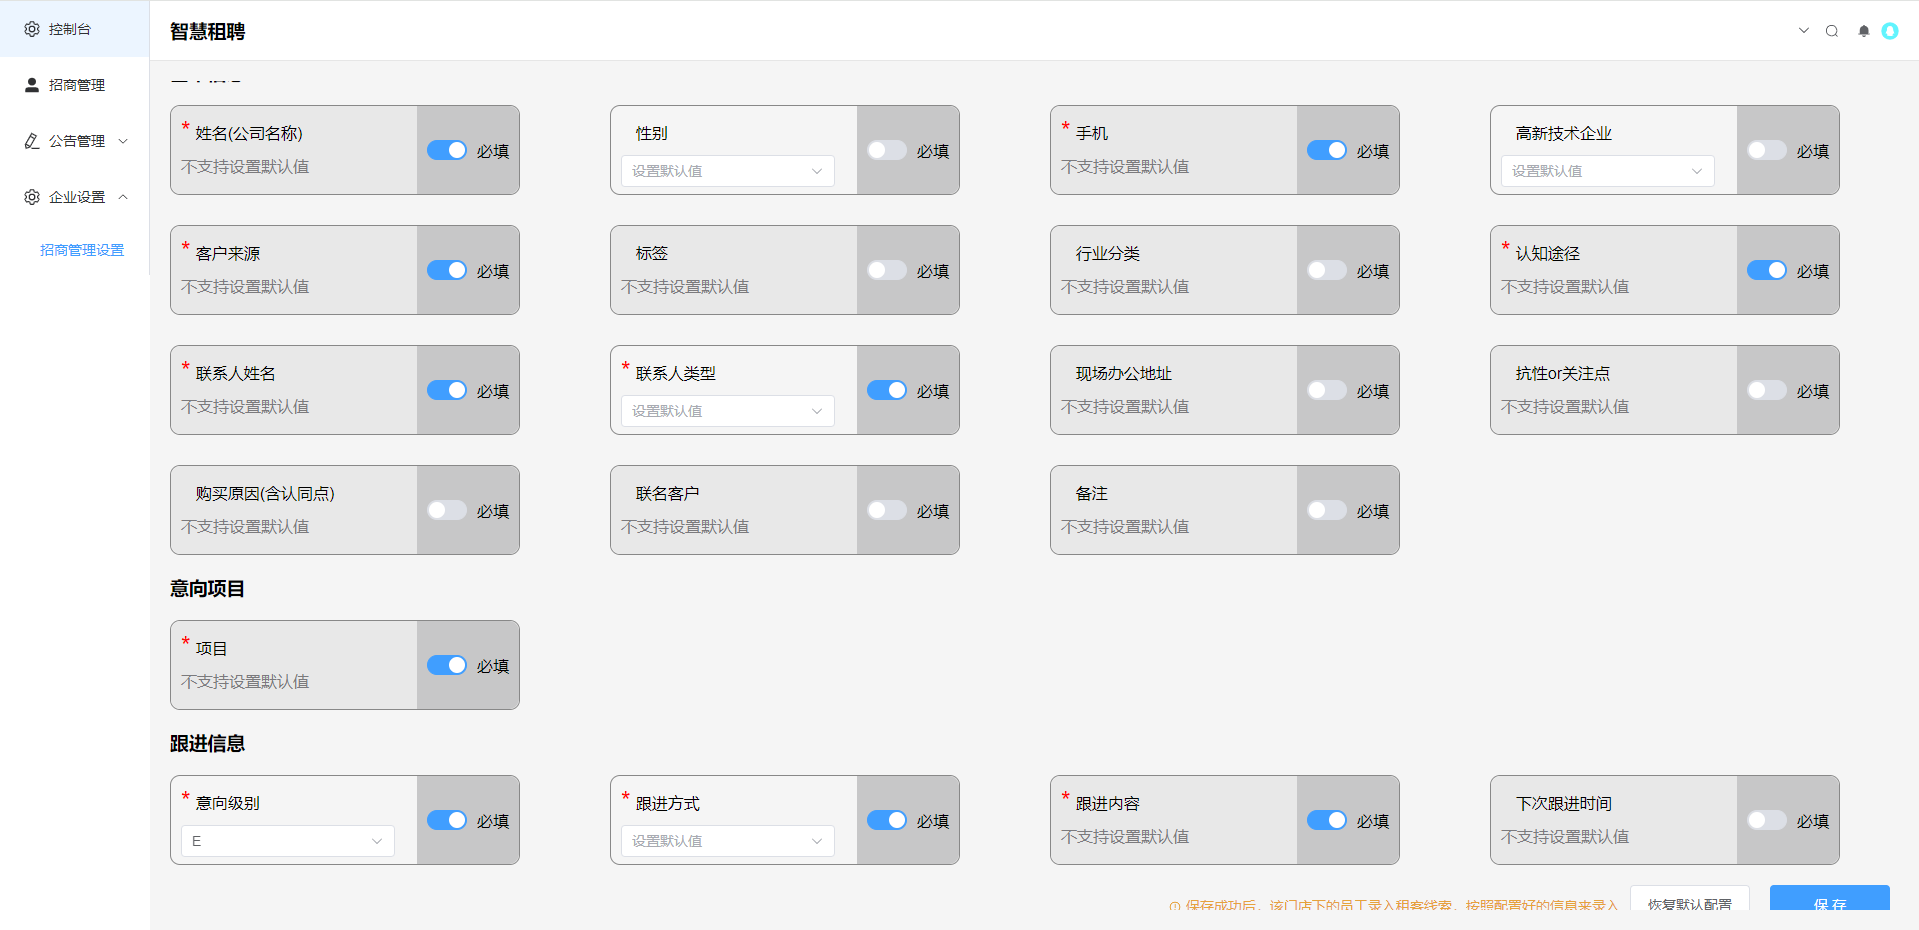Toggle 必填 for 姓名(公司名称)
This screenshot has width=1919, height=930.
tap(447, 150)
